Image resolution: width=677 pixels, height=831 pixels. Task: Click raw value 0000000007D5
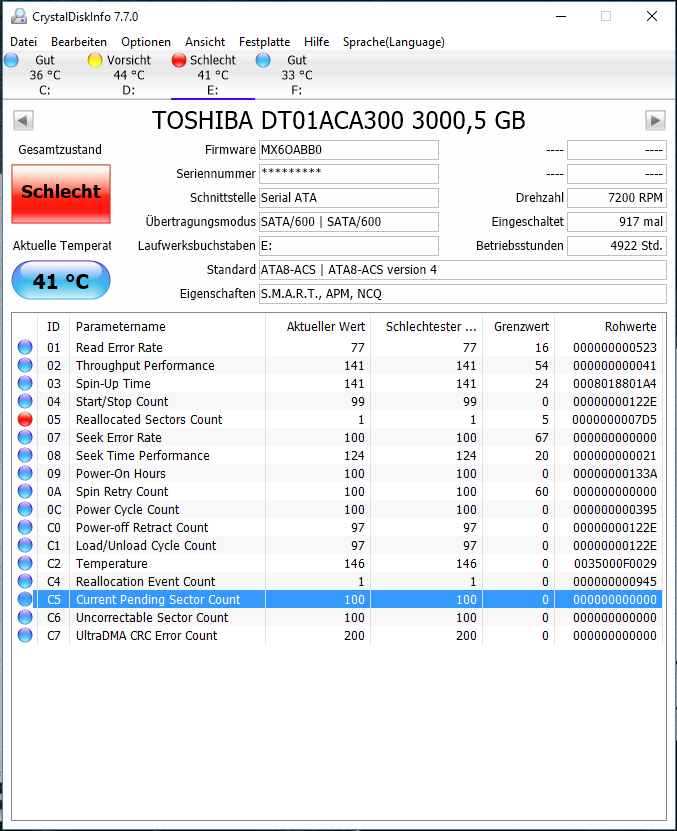pos(614,420)
